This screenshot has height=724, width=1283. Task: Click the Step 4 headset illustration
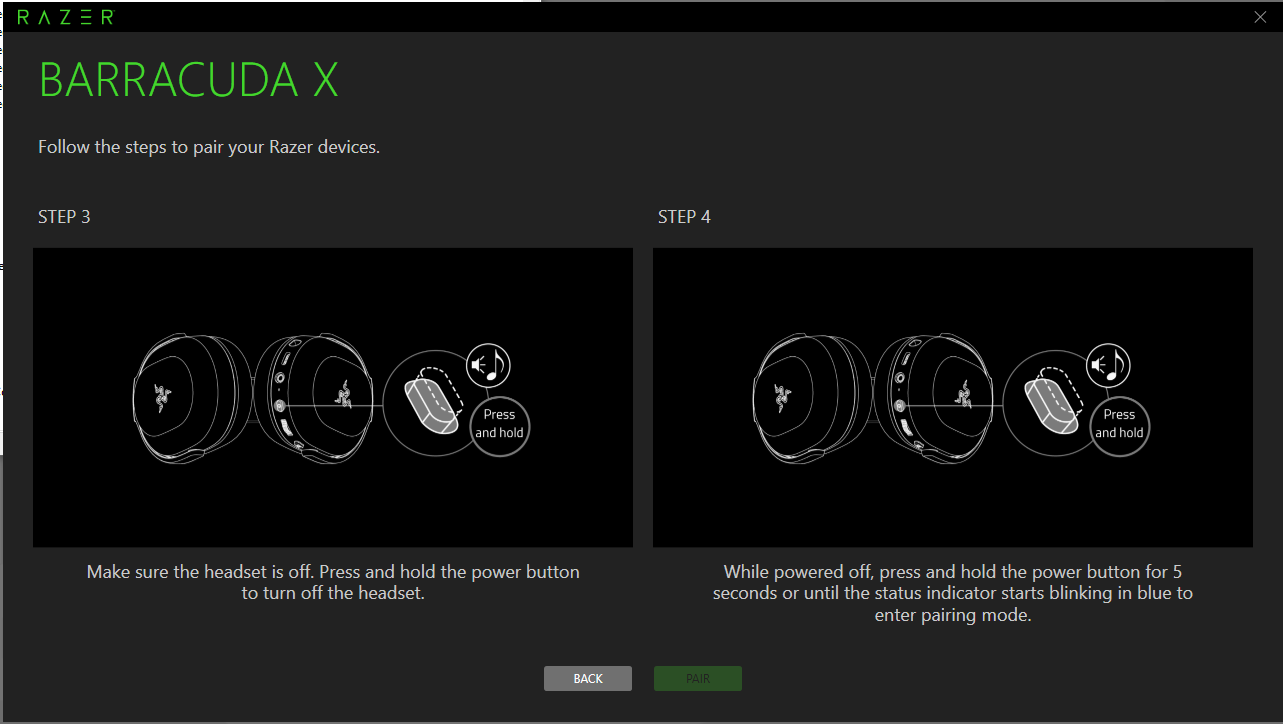point(953,397)
